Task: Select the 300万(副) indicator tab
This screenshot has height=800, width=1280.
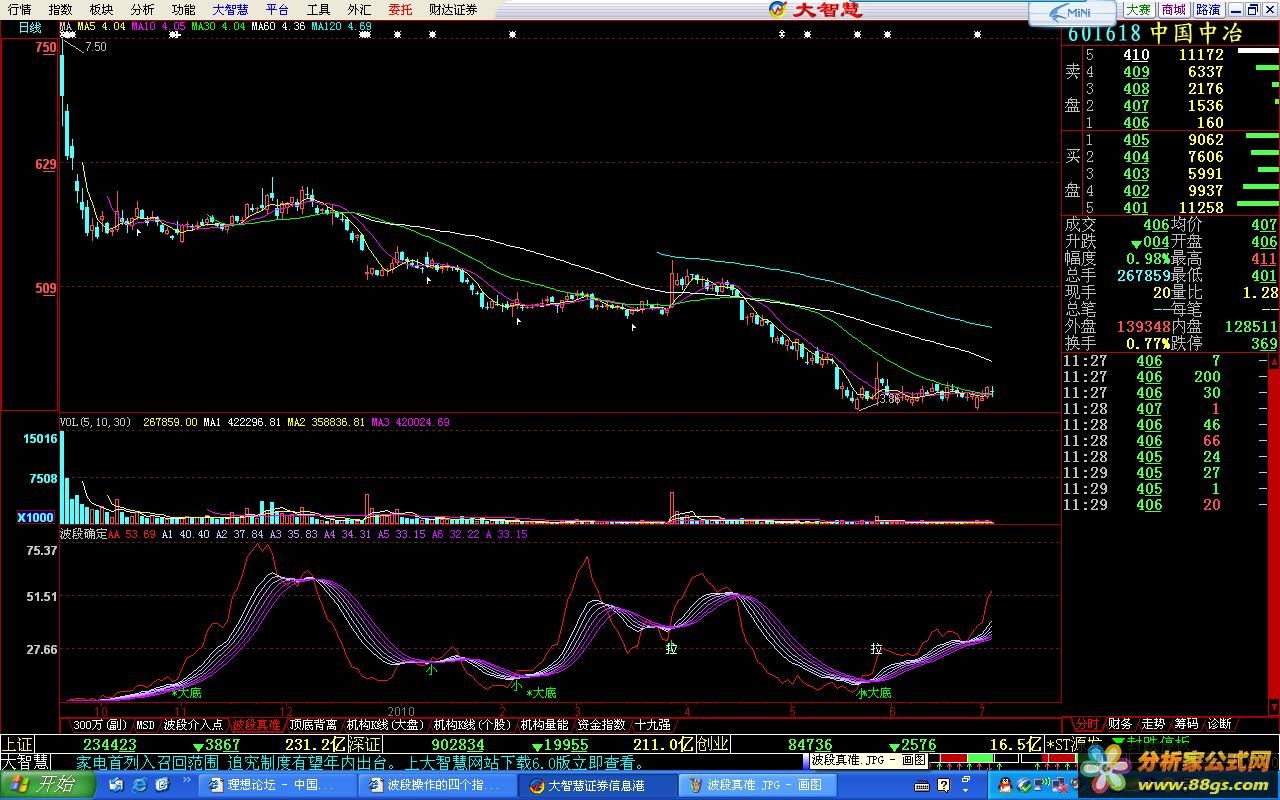Action: click(99, 724)
